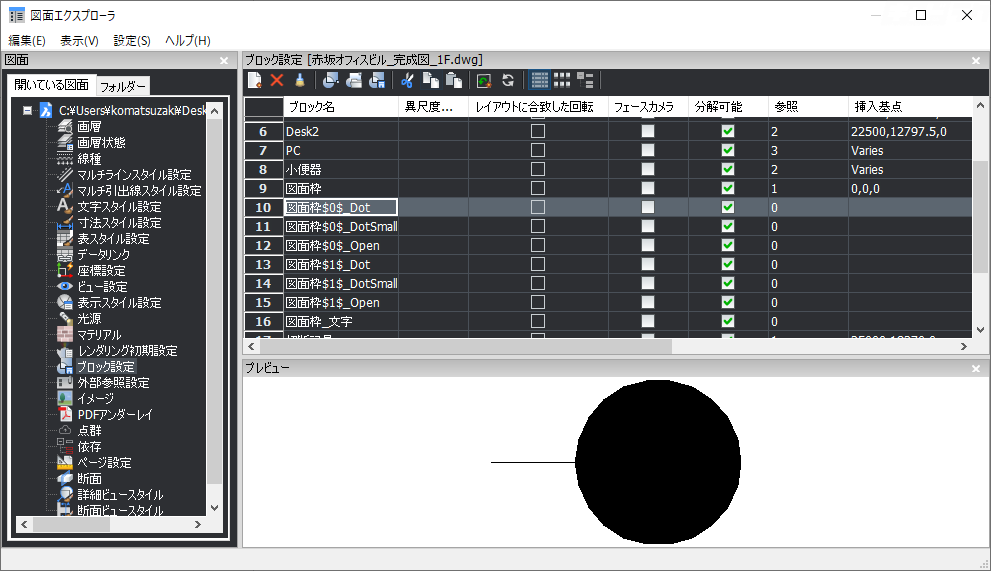
Task: Select 外部参照設定 tree item
Action: click(113, 383)
